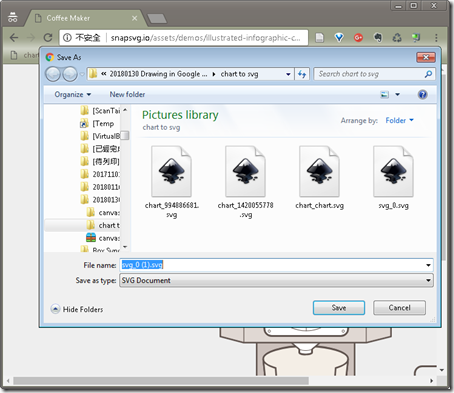Click the red G+ extension icon

pyautogui.click(x=358, y=38)
